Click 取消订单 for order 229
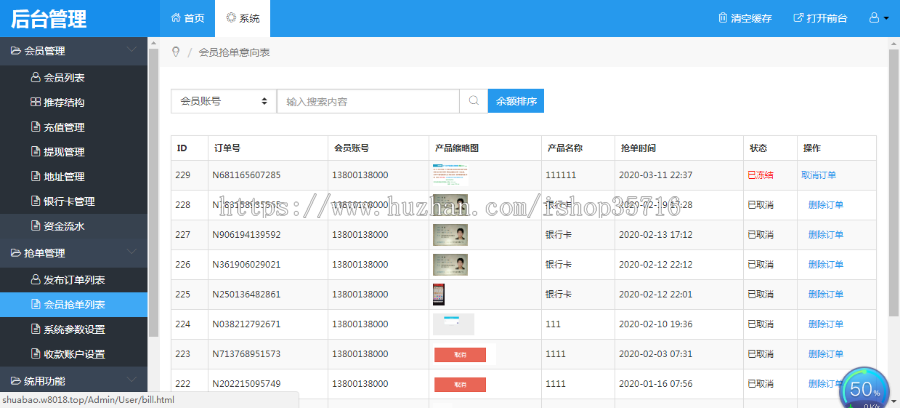Image resolution: width=900 pixels, height=408 pixels. pyautogui.click(x=818, y=175)
